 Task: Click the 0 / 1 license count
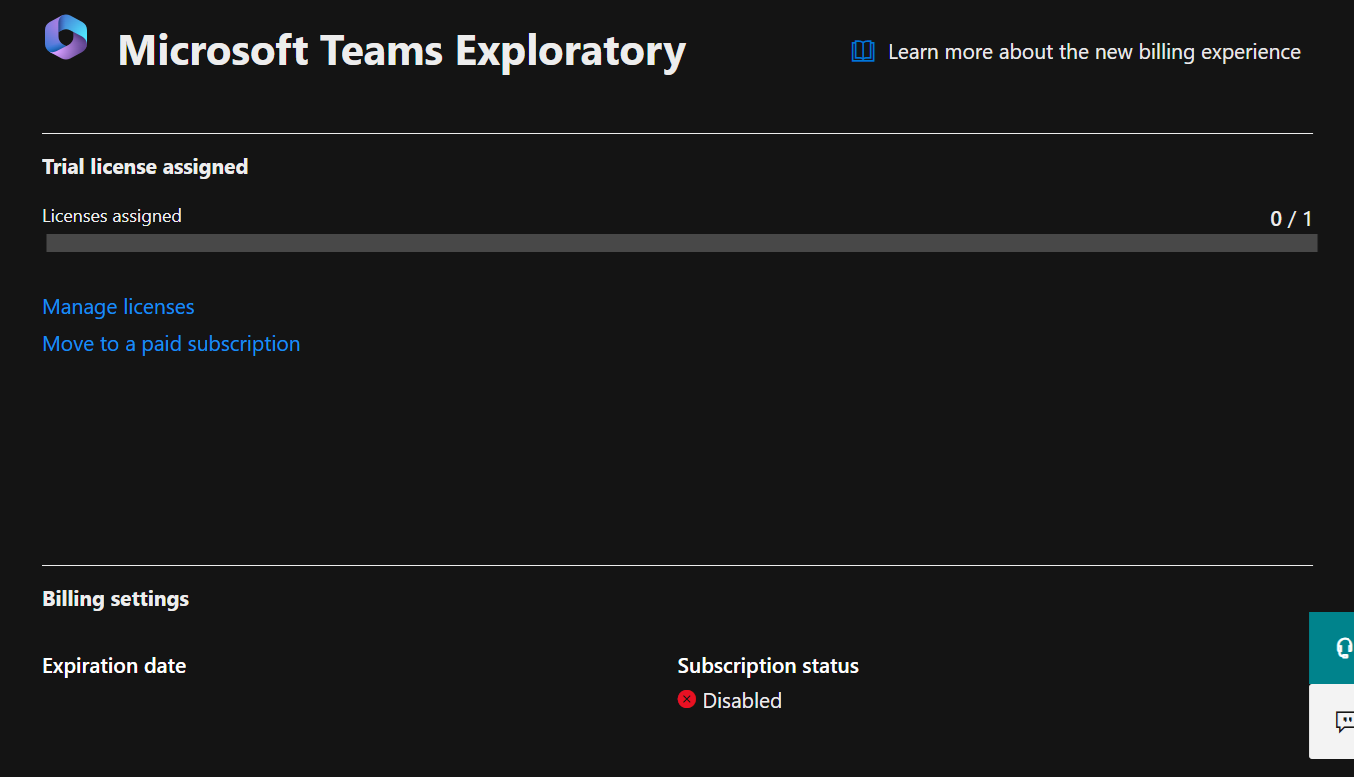click(1291, 218)
